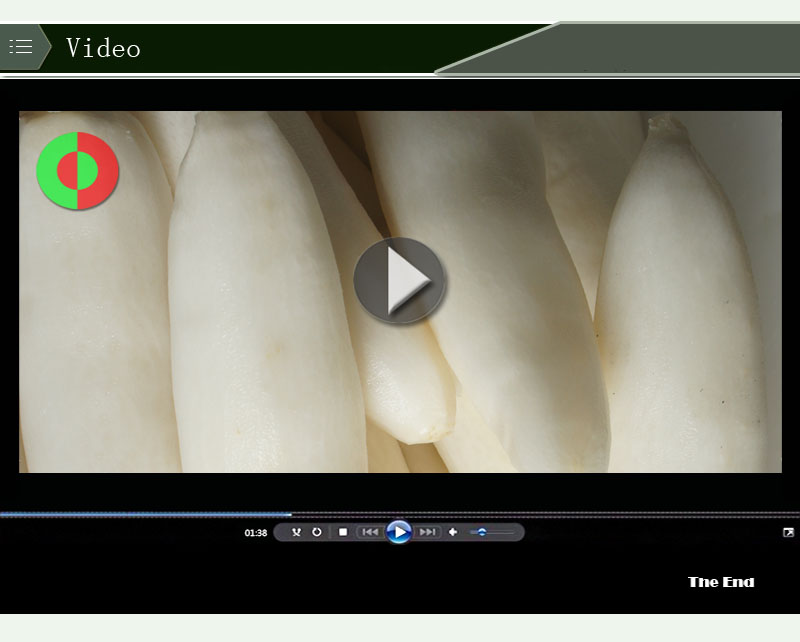Viewport: 800px width, 642px height.
Task: Click 'The End' text
Action: (x=721, y=582)
